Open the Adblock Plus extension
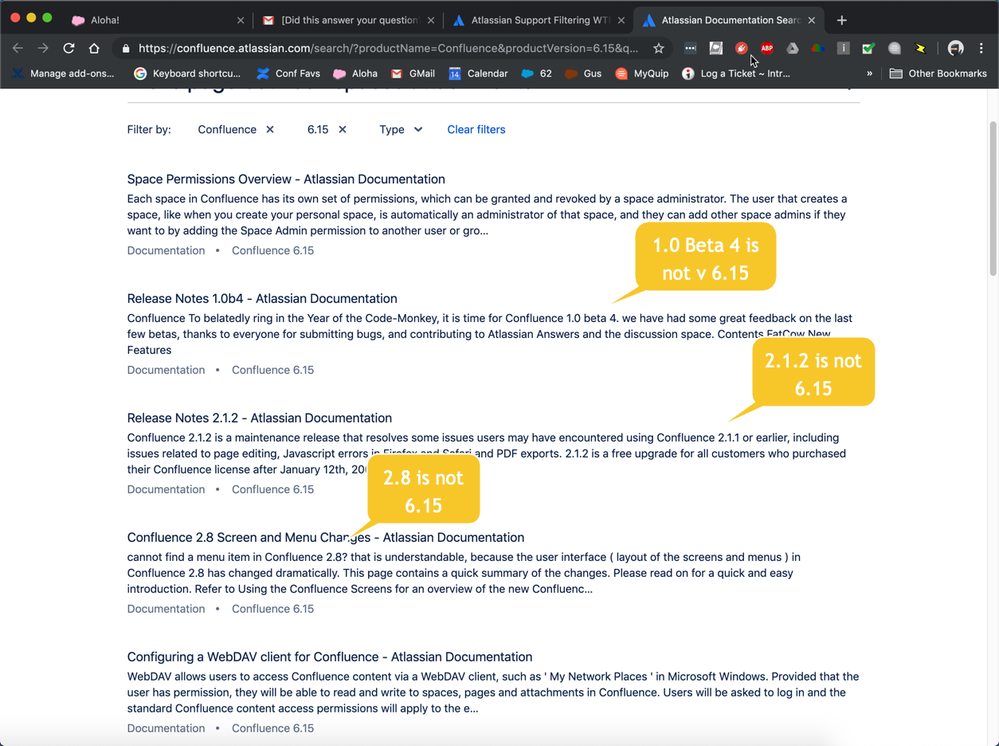The height and width of the screenshot is (746, 999). coord(766,48)
